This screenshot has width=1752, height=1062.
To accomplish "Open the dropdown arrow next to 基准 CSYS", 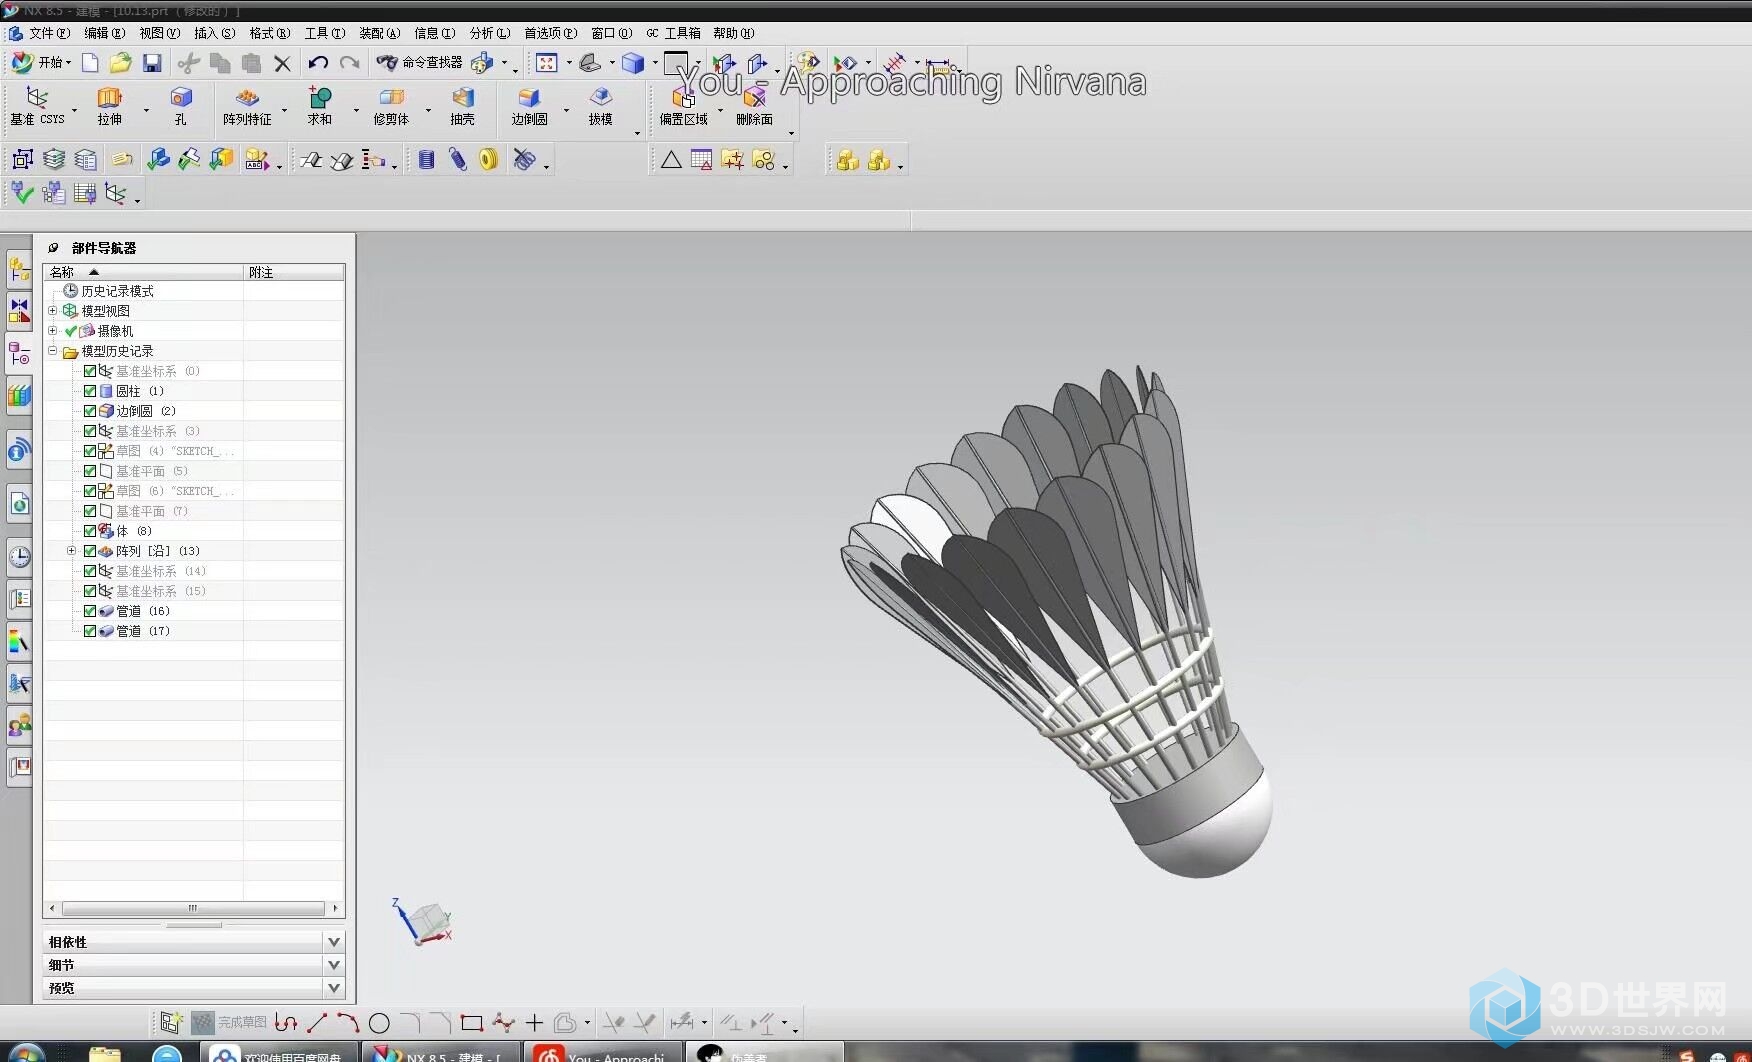I will [x=75, y=110].
